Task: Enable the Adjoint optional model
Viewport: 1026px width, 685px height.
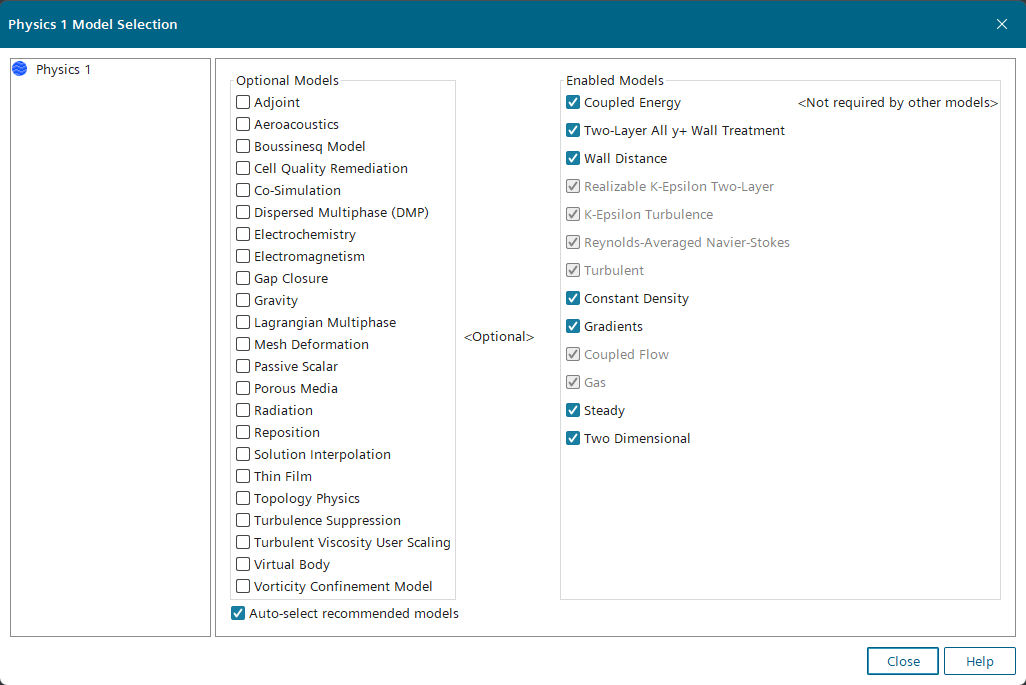Action: click(243, 102)
